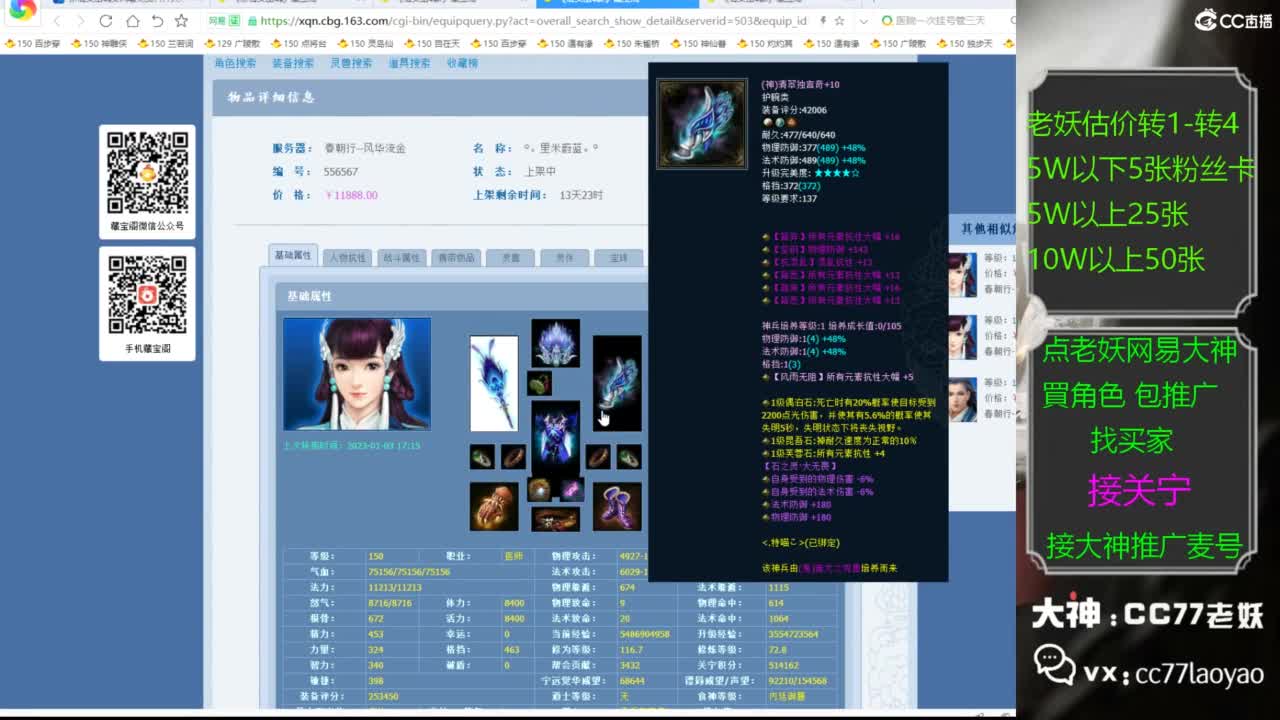Click the 升级经验 value 3554723564
This screenshot has width=1280, height=720.
pyautogui.click(x=793, y=634)
